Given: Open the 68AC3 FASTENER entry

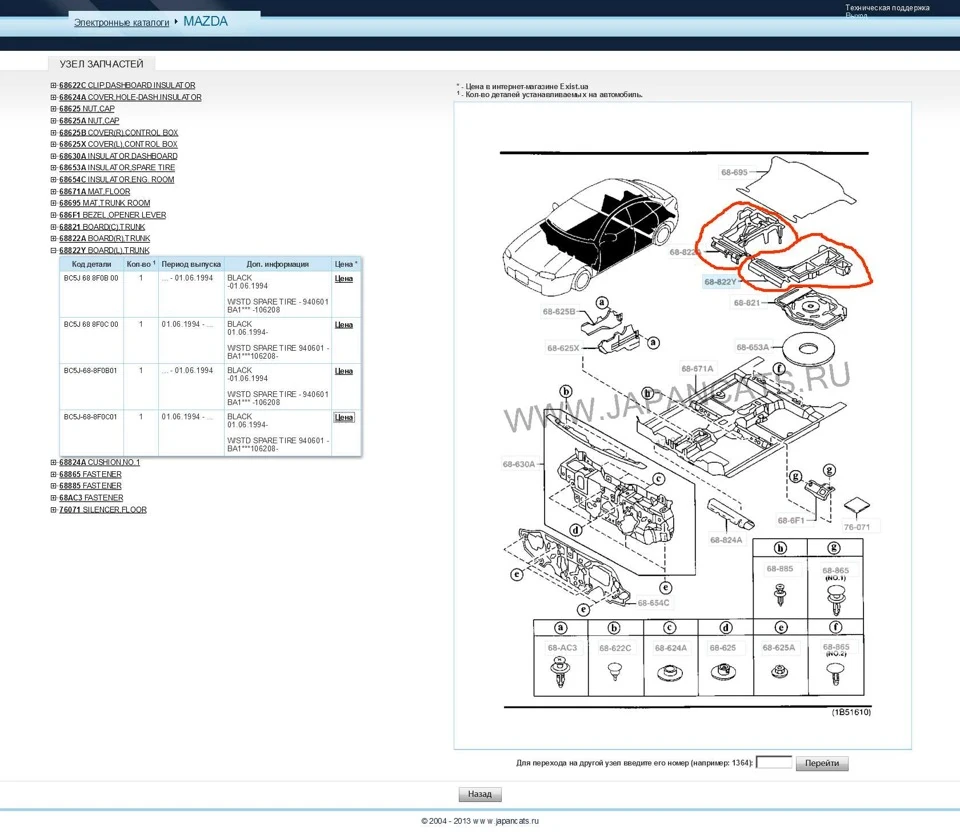Looking at the screenshot, I should click(x=91, y=498).
